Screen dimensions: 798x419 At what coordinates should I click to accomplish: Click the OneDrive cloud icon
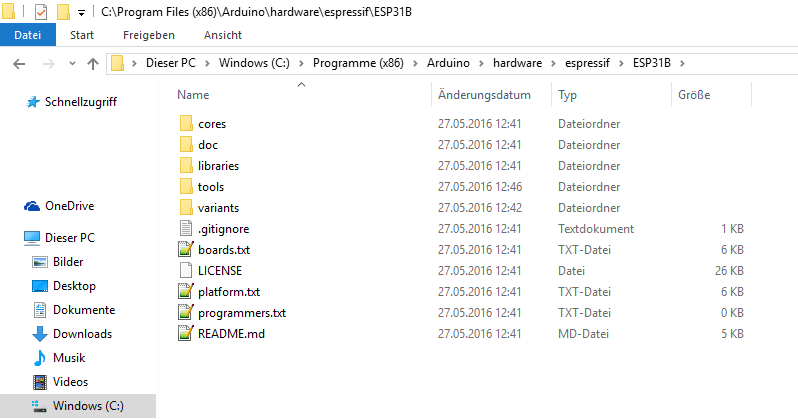pyautogui.click(x=32, y=206)
